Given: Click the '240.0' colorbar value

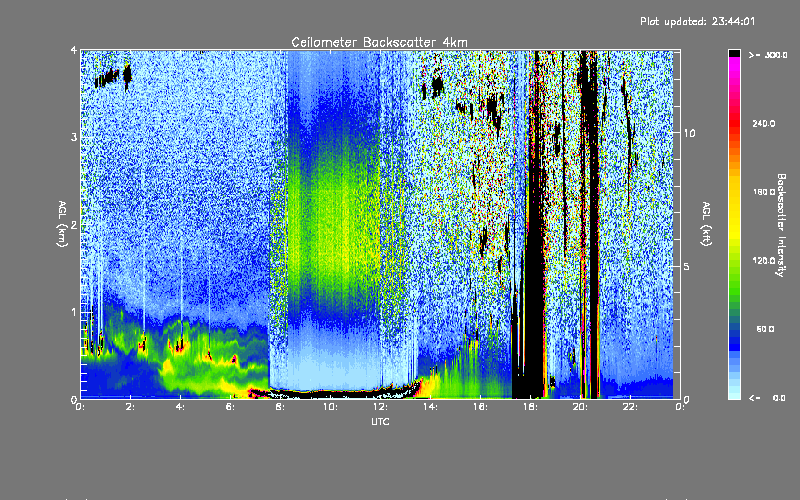Looking at the screenshot, I should pos(764,123).
